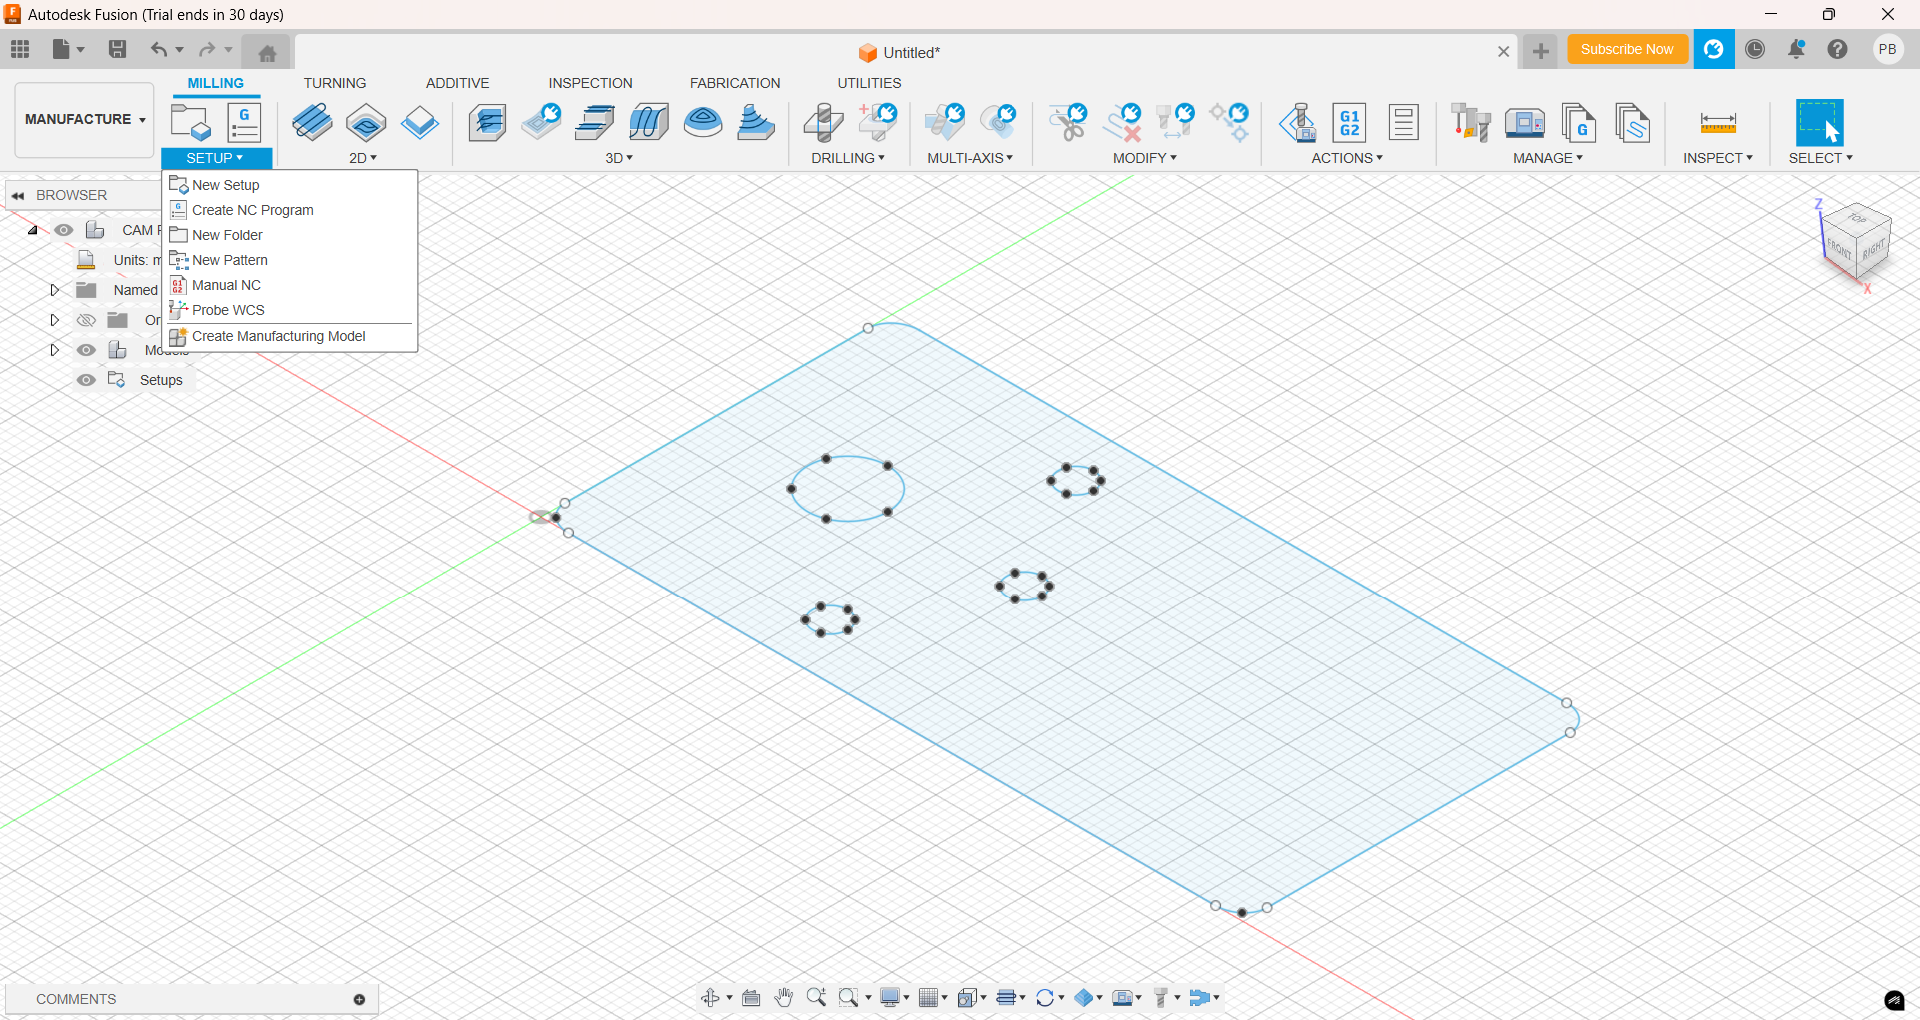Add a new design tab

pyautogui.click(x=1540, y=51)
